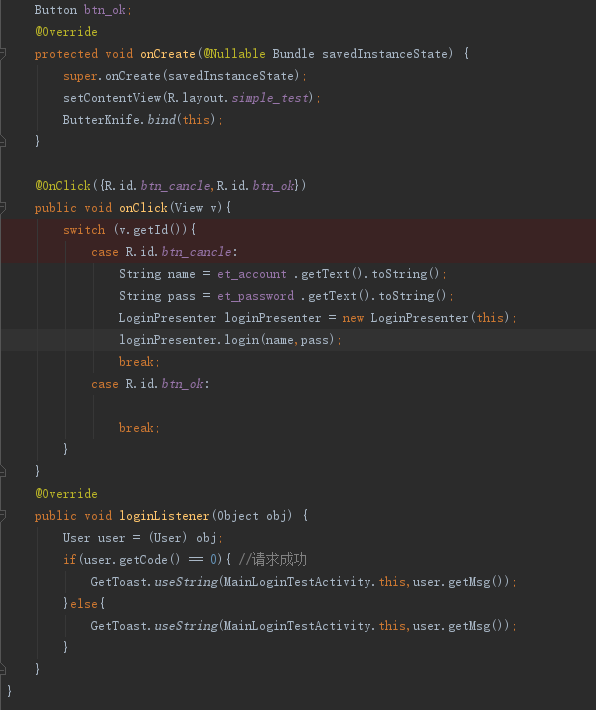Click the 'else' keyword
Viewport: 596px width, 710px height.
click(x=84, y=604)
